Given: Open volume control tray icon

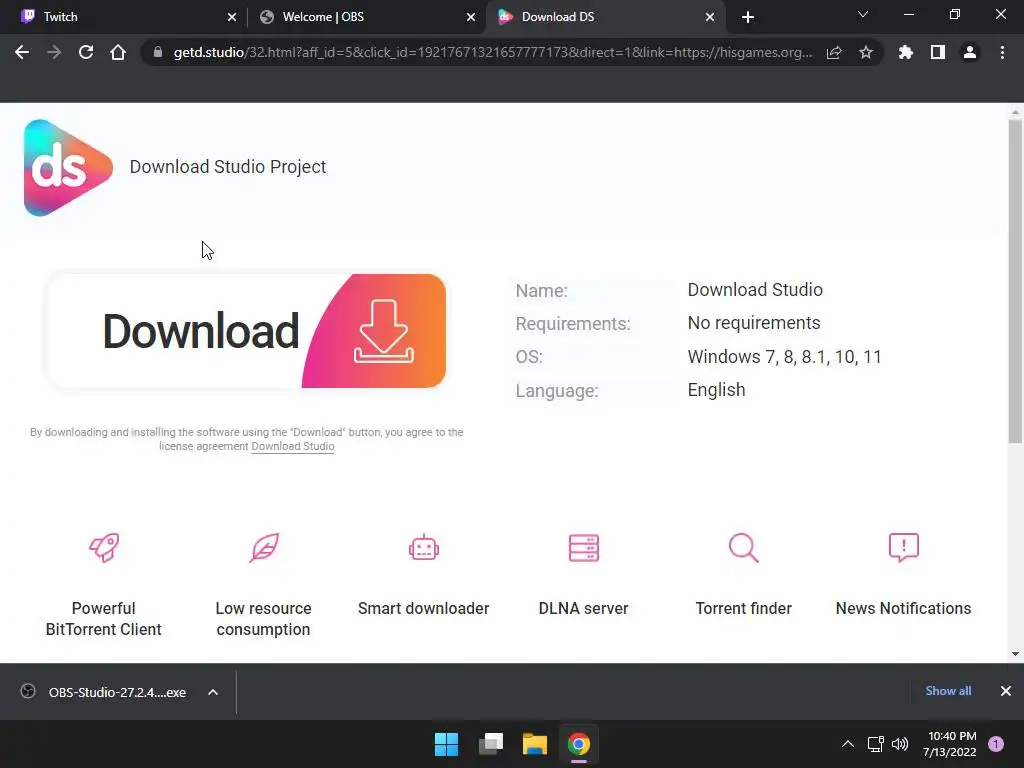Looking at the screenshot, I should (900, 744).
